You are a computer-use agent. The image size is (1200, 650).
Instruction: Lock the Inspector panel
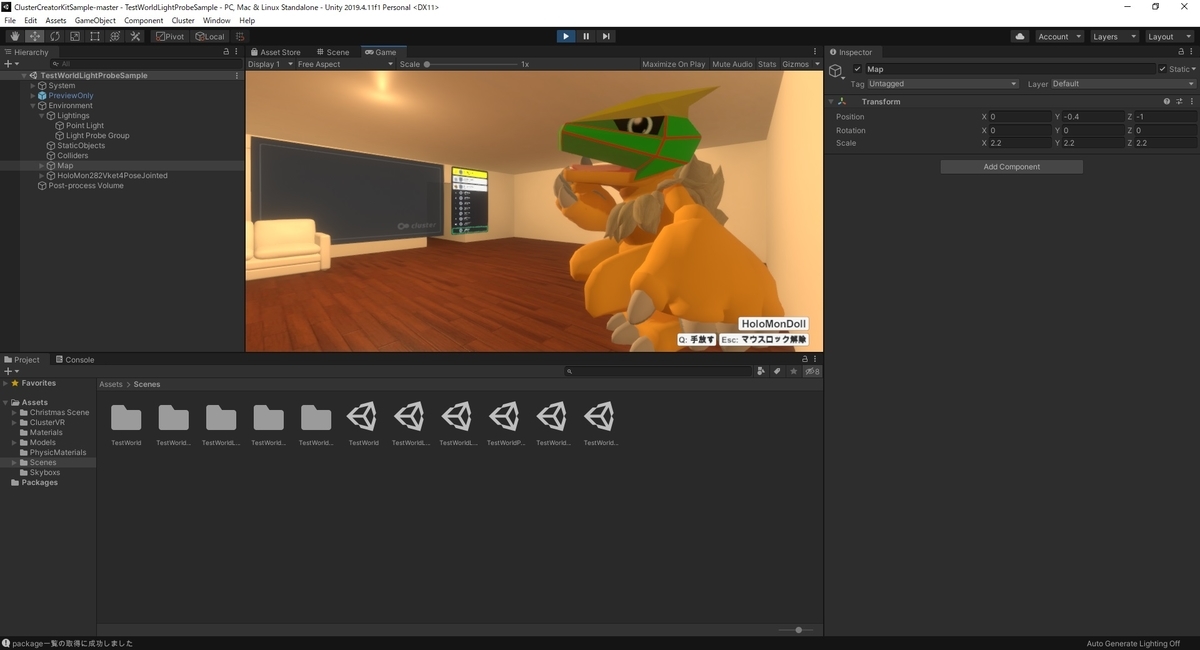[1180, 52]
